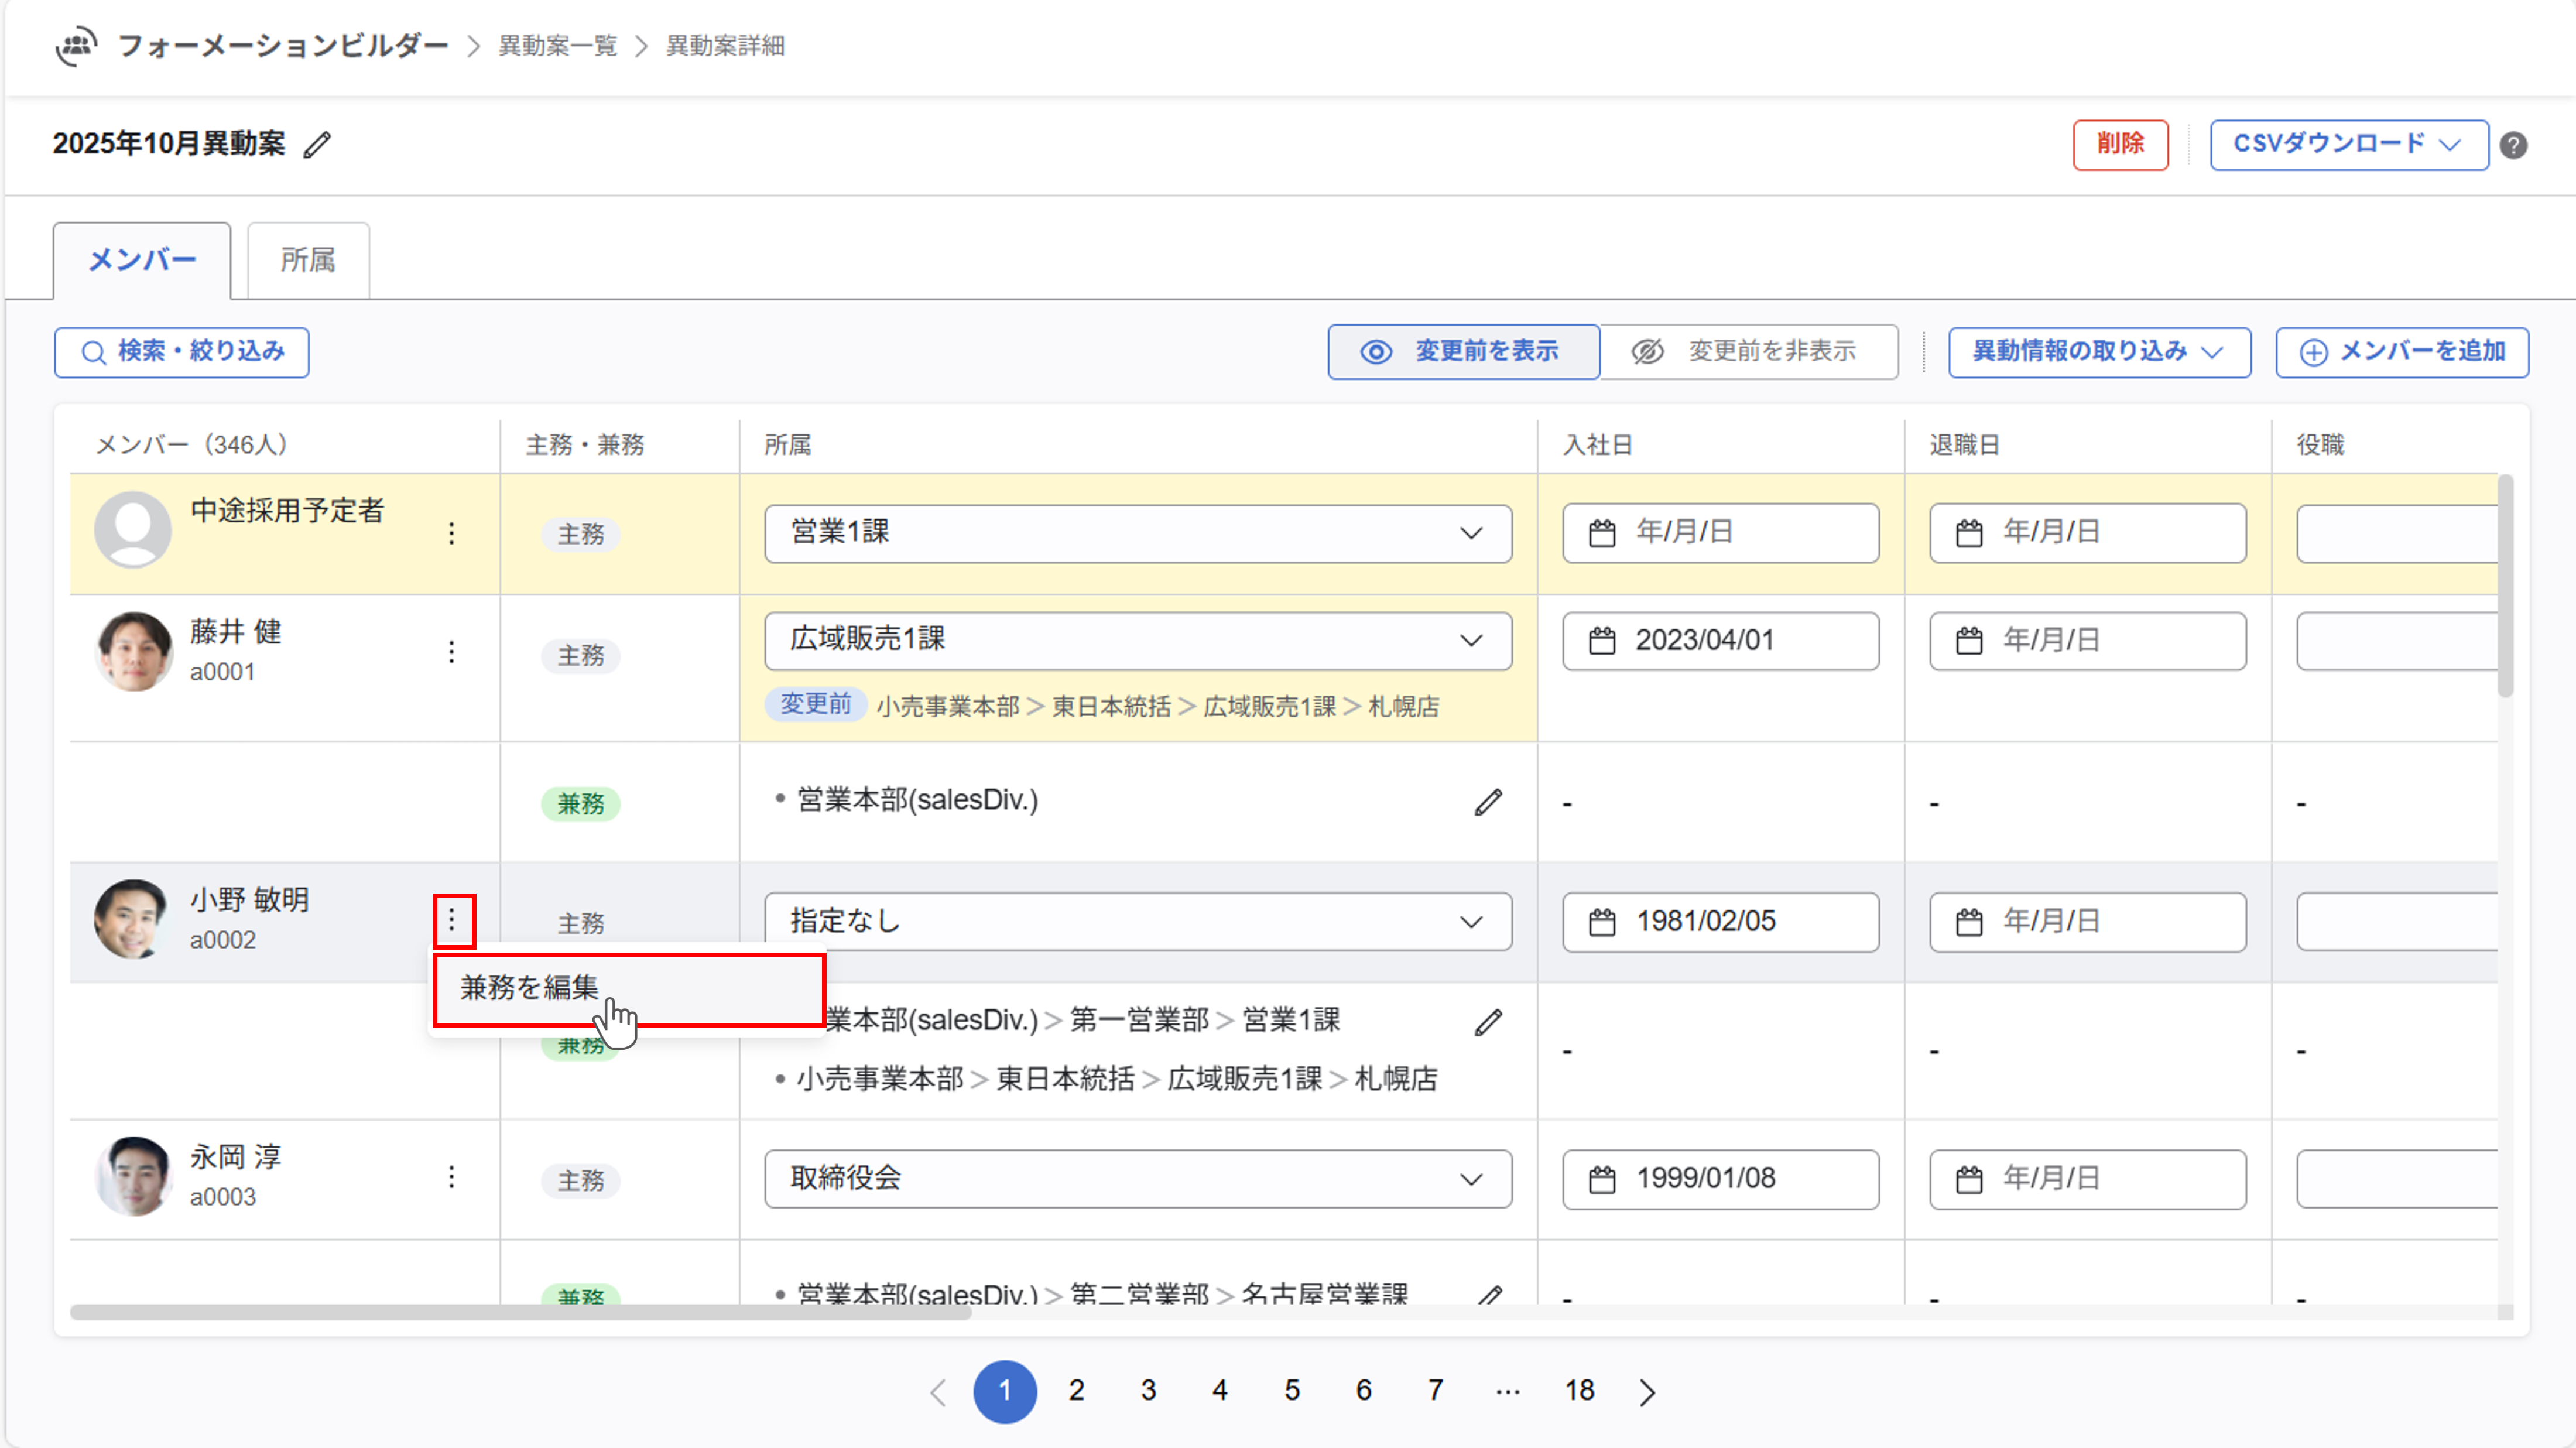Expand 営業1課 department dropdown
The height and width of the screenshot is (1448, 2576).
click(1137, 533)
